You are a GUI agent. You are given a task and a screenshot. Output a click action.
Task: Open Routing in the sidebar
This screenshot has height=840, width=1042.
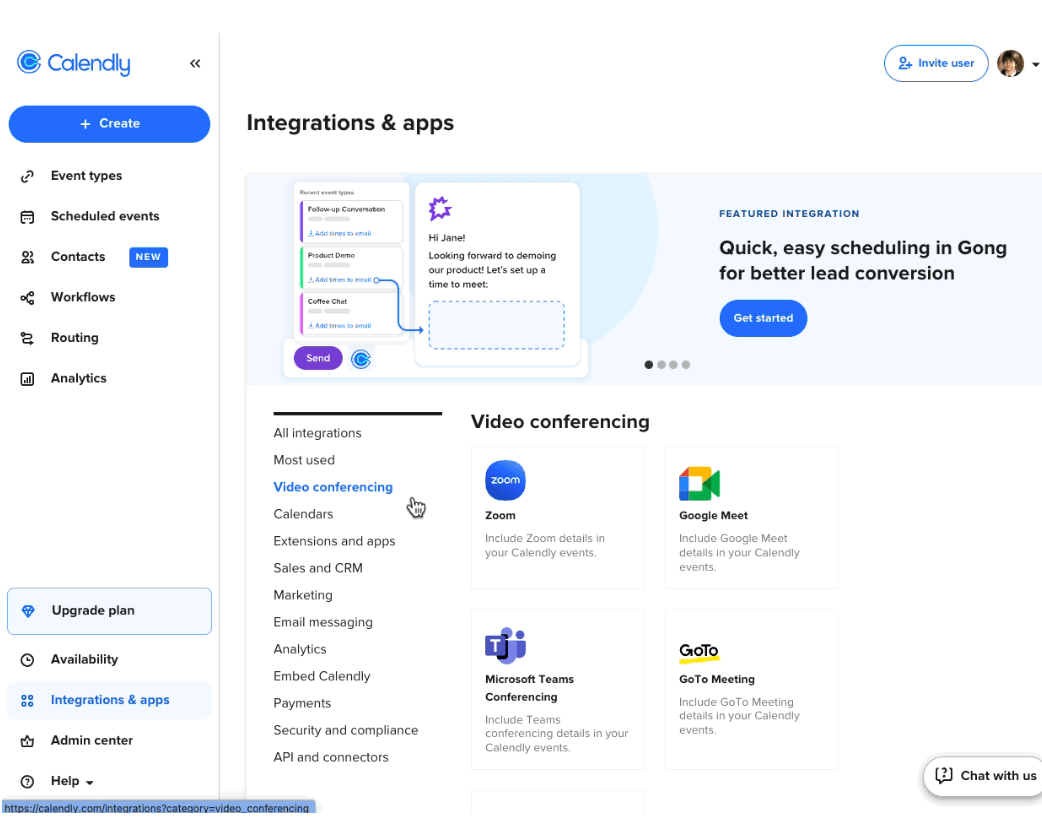(x=74, y=338)
